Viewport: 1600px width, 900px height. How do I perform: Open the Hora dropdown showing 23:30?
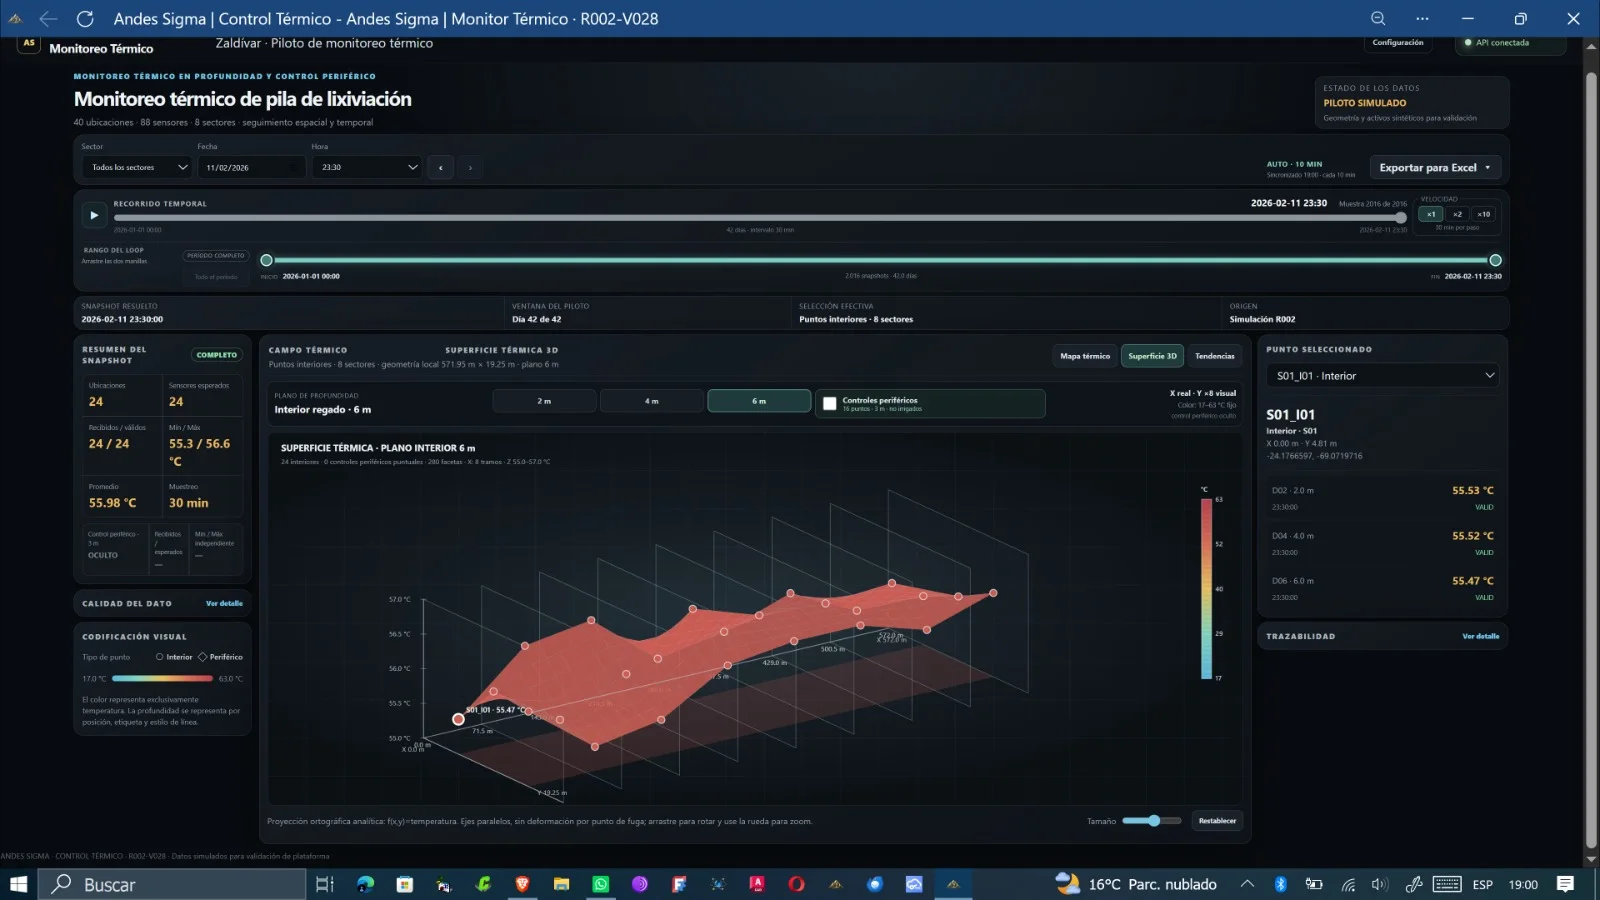pyautogui.click(x=369, y=167)
